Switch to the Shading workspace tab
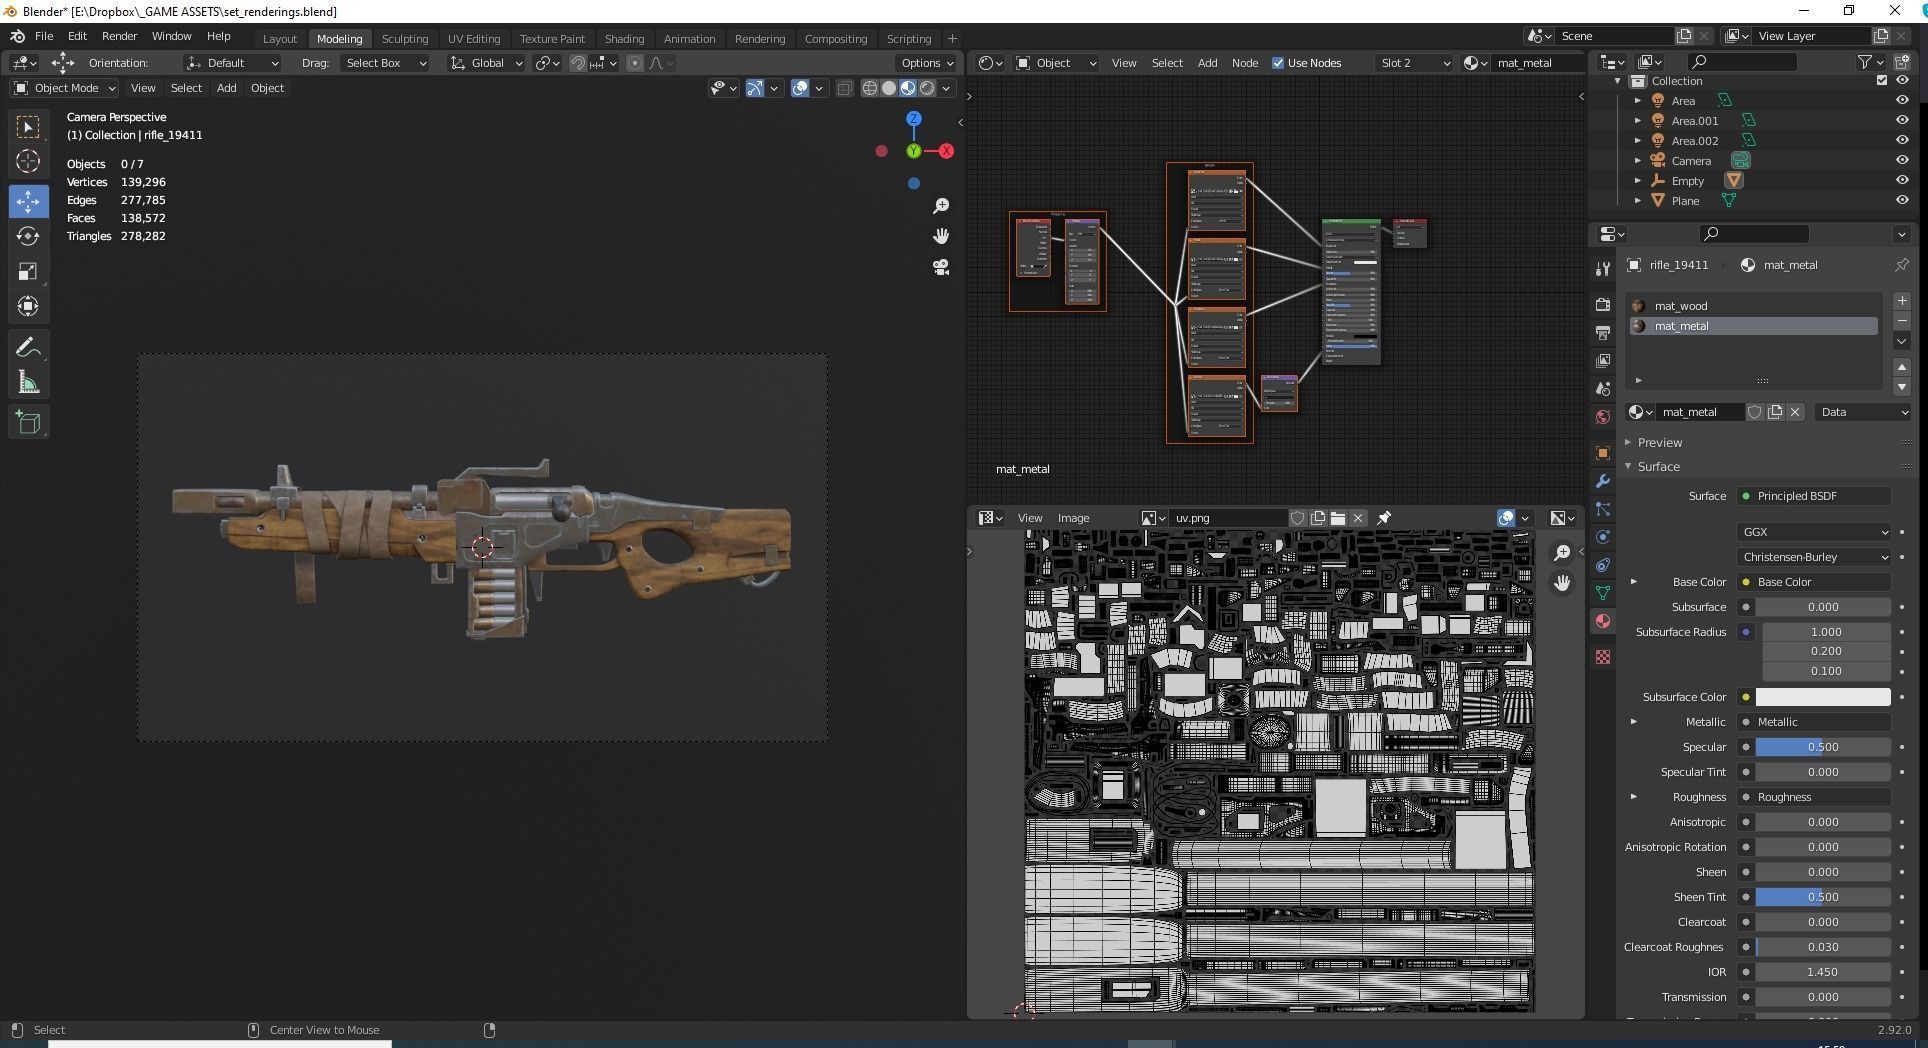The height and width of the screenshot is (1048, 1928). tap(624, 38)
